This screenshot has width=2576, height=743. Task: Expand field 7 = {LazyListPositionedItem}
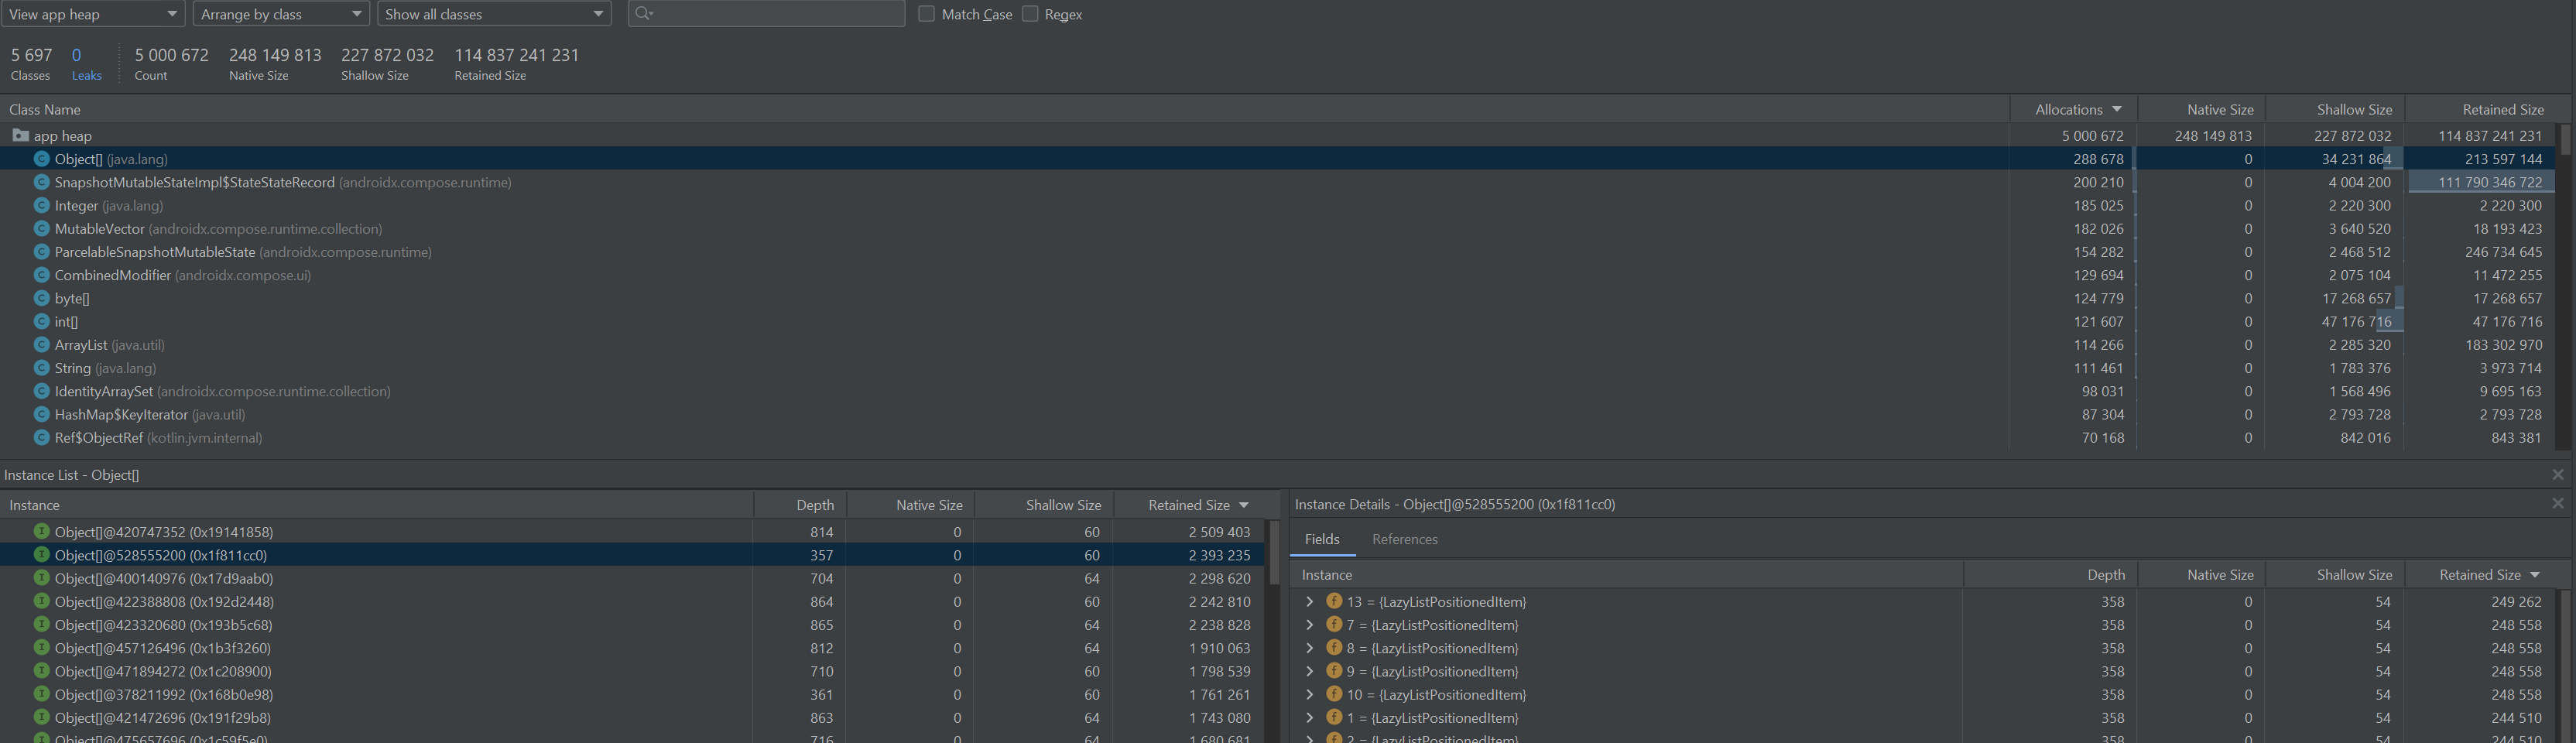(x=1309, y=625)
